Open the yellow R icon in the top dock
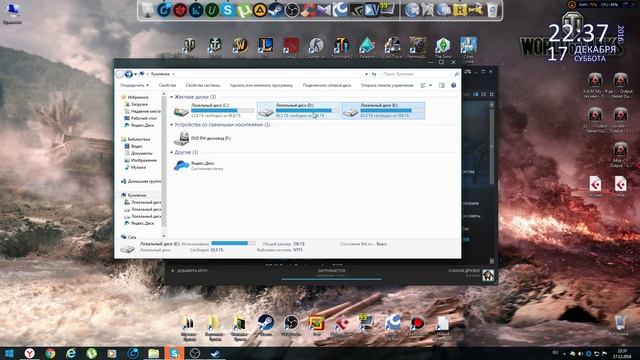 [460, 10]
